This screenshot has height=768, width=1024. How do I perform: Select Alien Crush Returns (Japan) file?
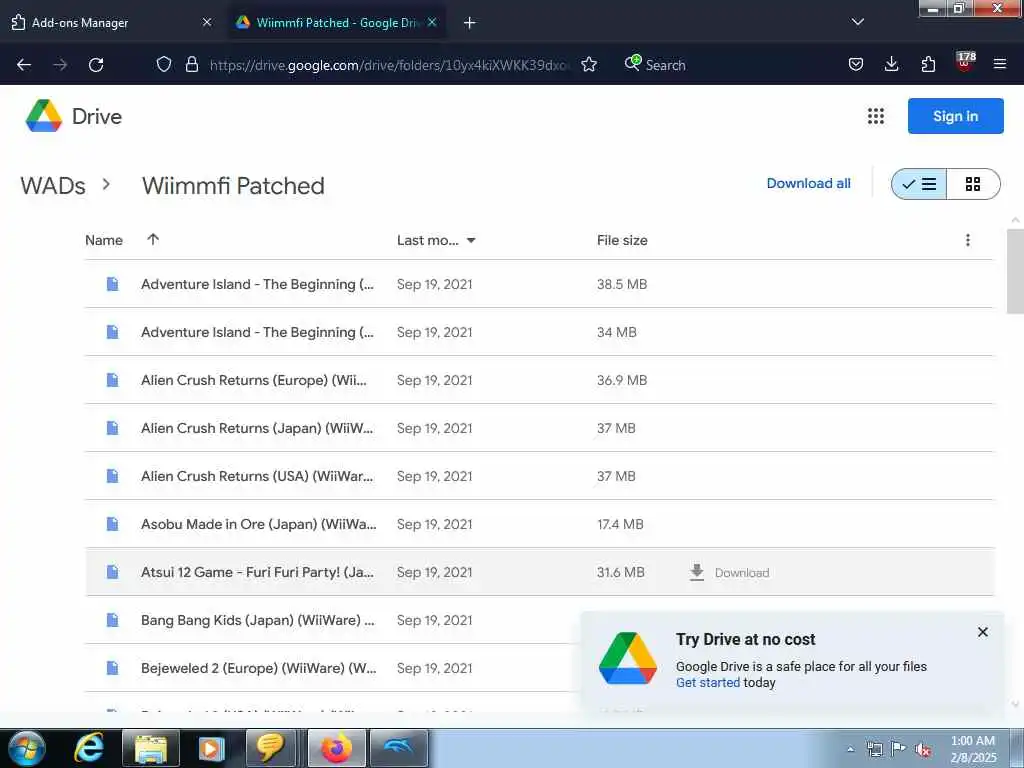(539, 428)
